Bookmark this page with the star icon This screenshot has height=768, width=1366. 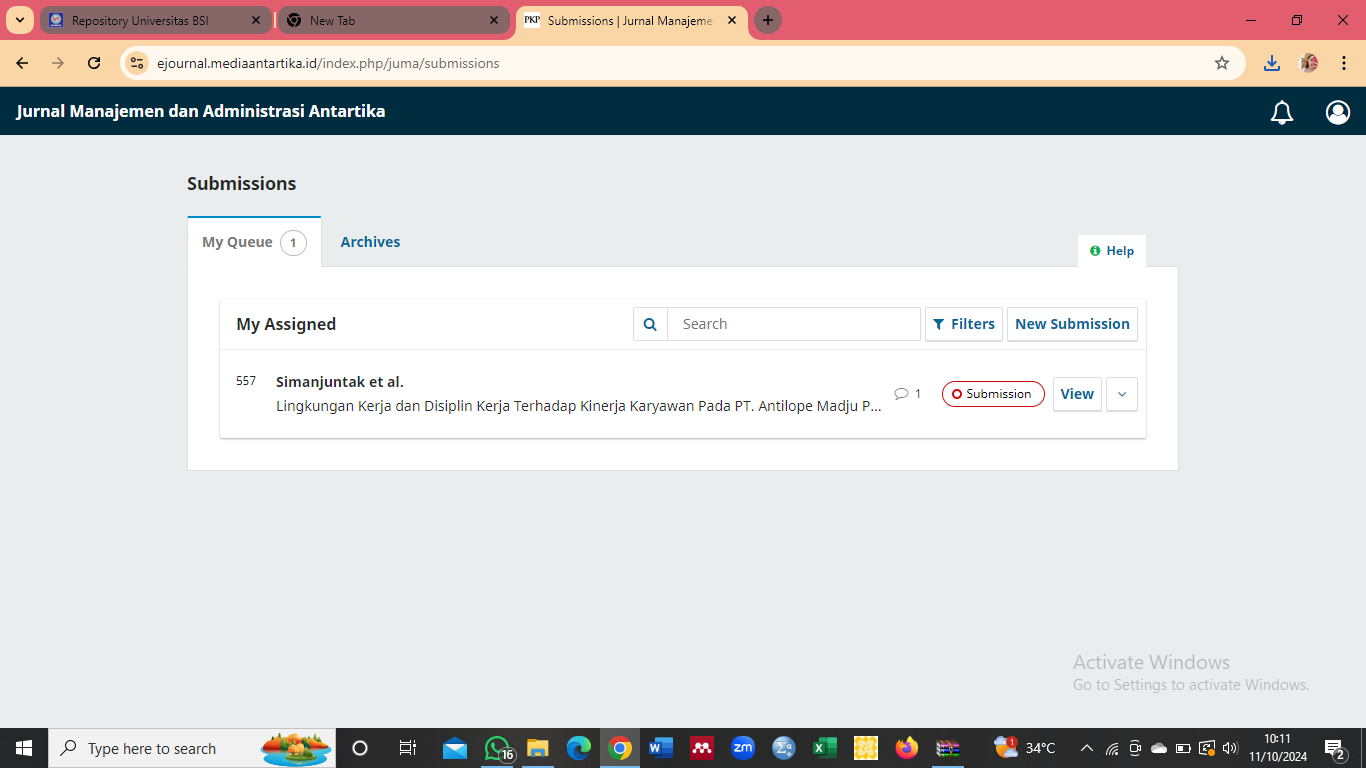(x=1222, y=63)
